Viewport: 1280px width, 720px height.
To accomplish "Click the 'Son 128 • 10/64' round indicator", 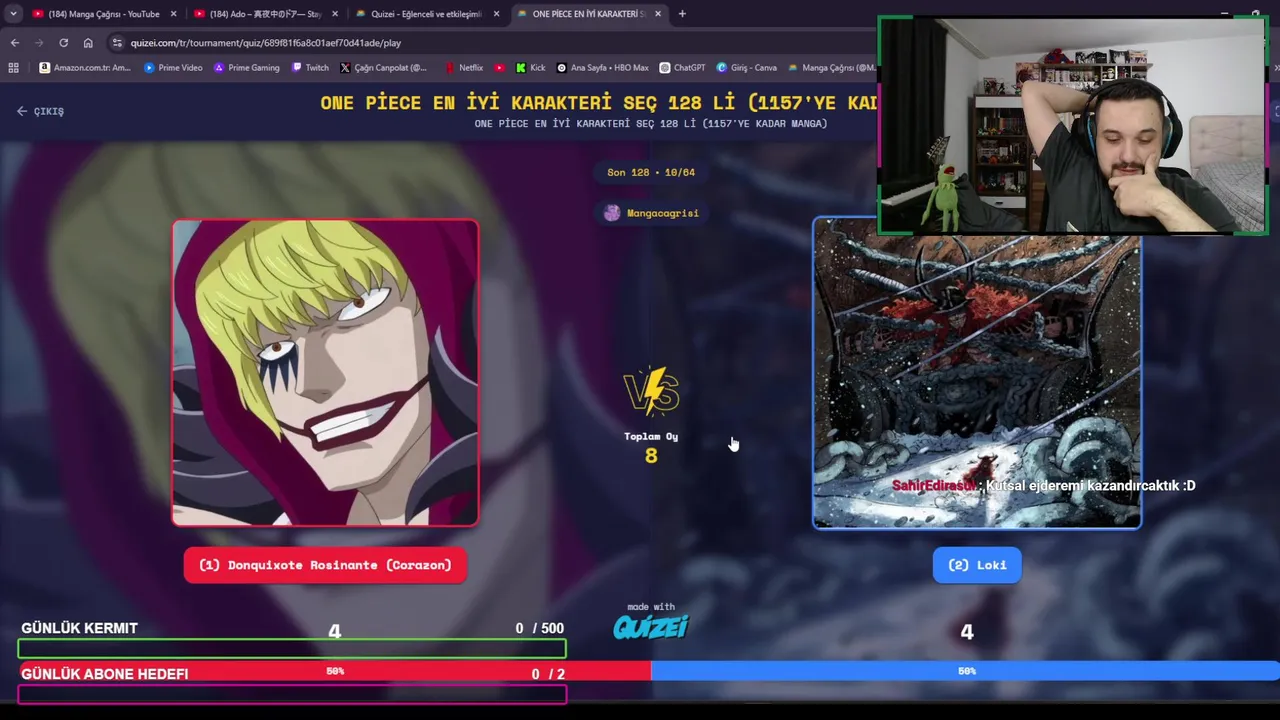I will (x=651, y=172).
